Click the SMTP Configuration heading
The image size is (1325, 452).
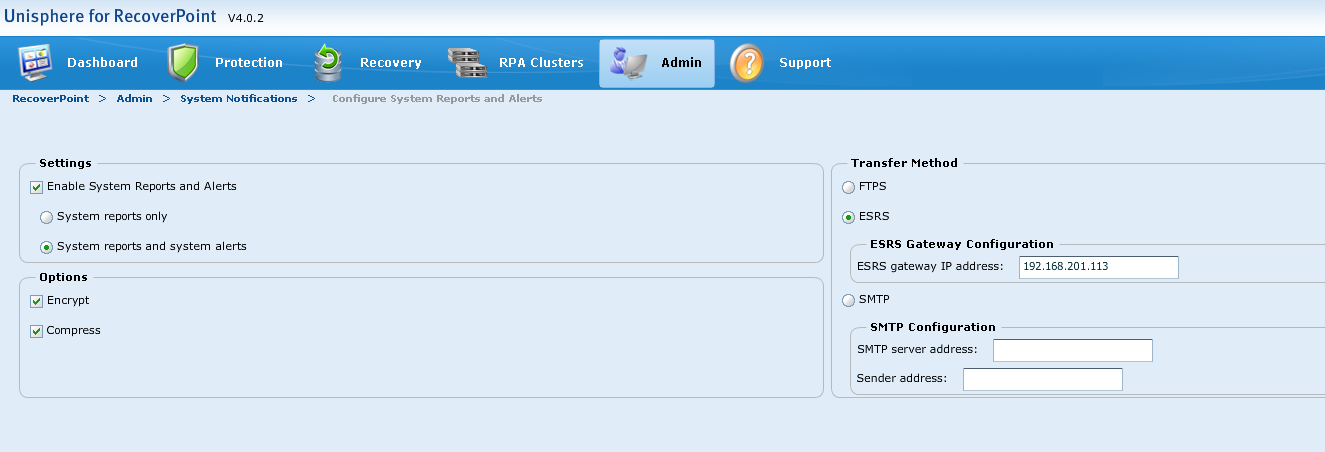click(933, 327)
